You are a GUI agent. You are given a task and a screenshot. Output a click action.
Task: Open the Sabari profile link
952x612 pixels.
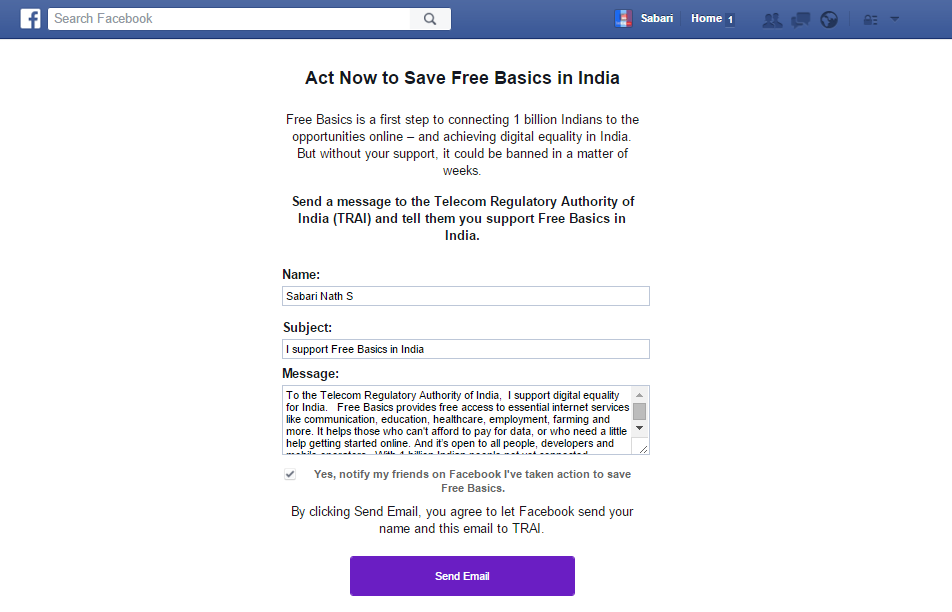tap(657, 19)
